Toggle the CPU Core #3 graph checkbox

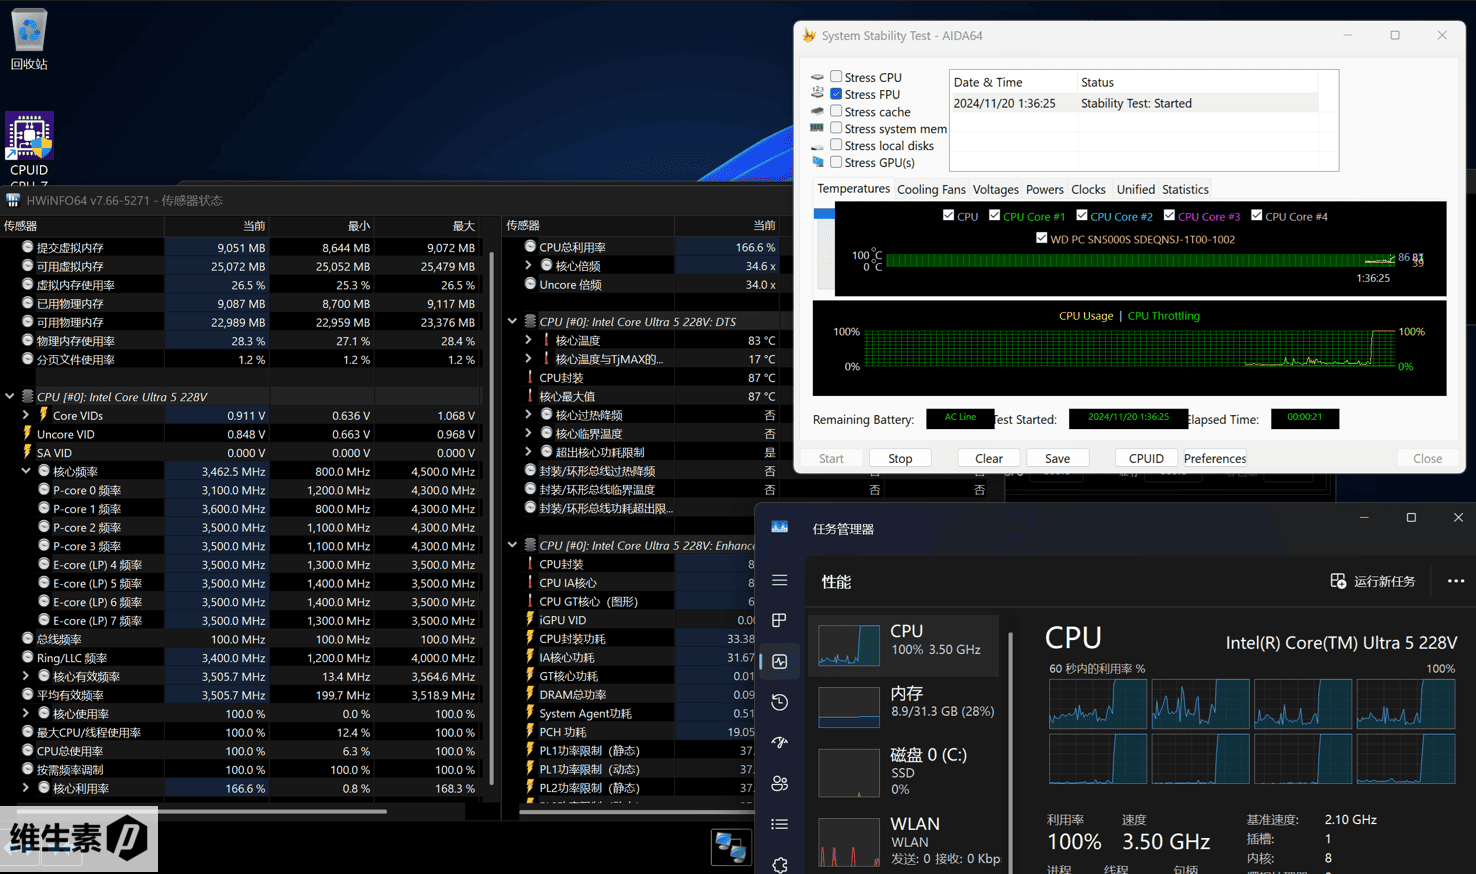[x=1169, y=216]
